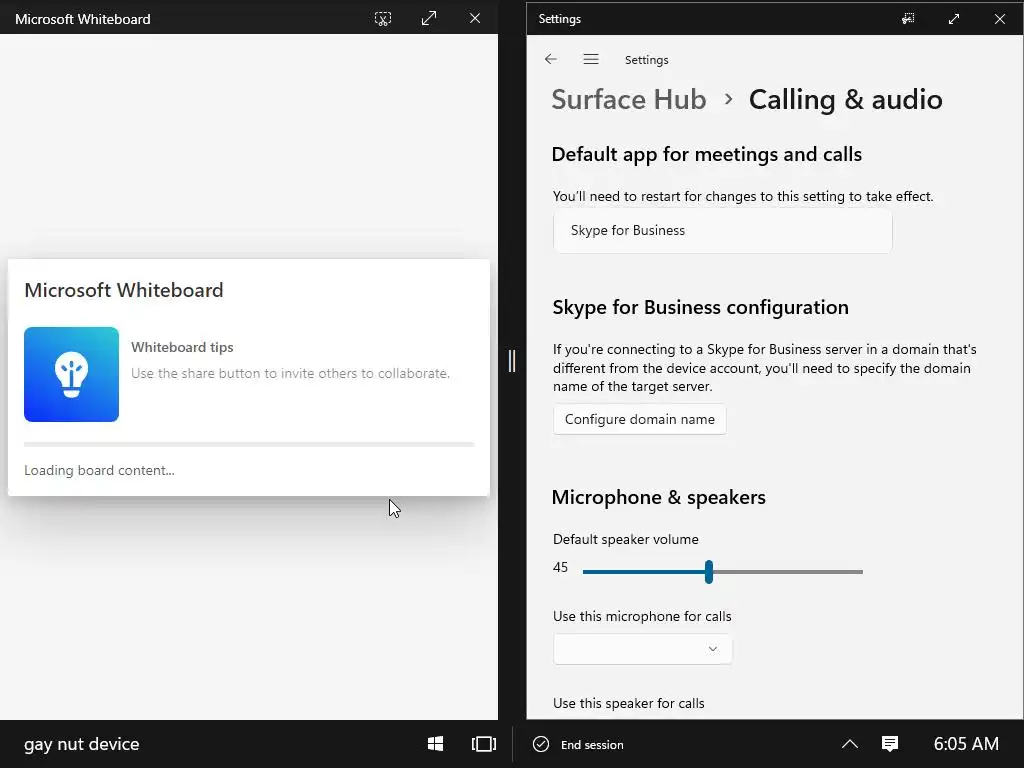Open the Skype for Business default app dropdown
Screen dimensions: 1024x768
tap(722, 231)
